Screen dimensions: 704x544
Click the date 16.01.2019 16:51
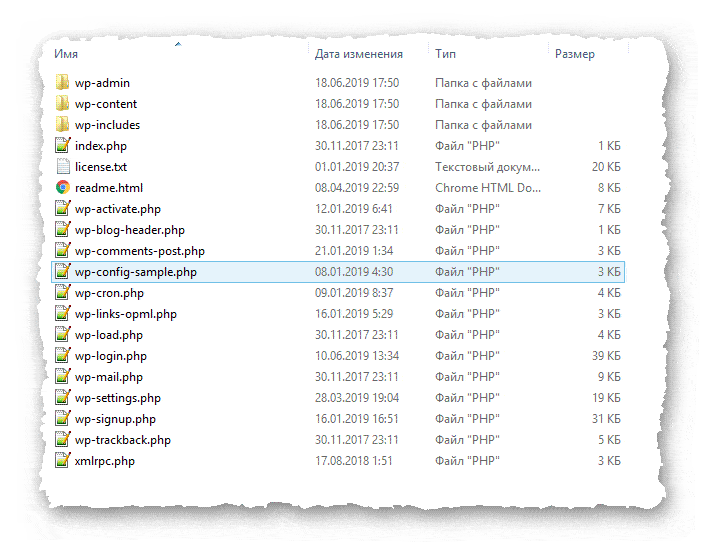pos(357,419)
